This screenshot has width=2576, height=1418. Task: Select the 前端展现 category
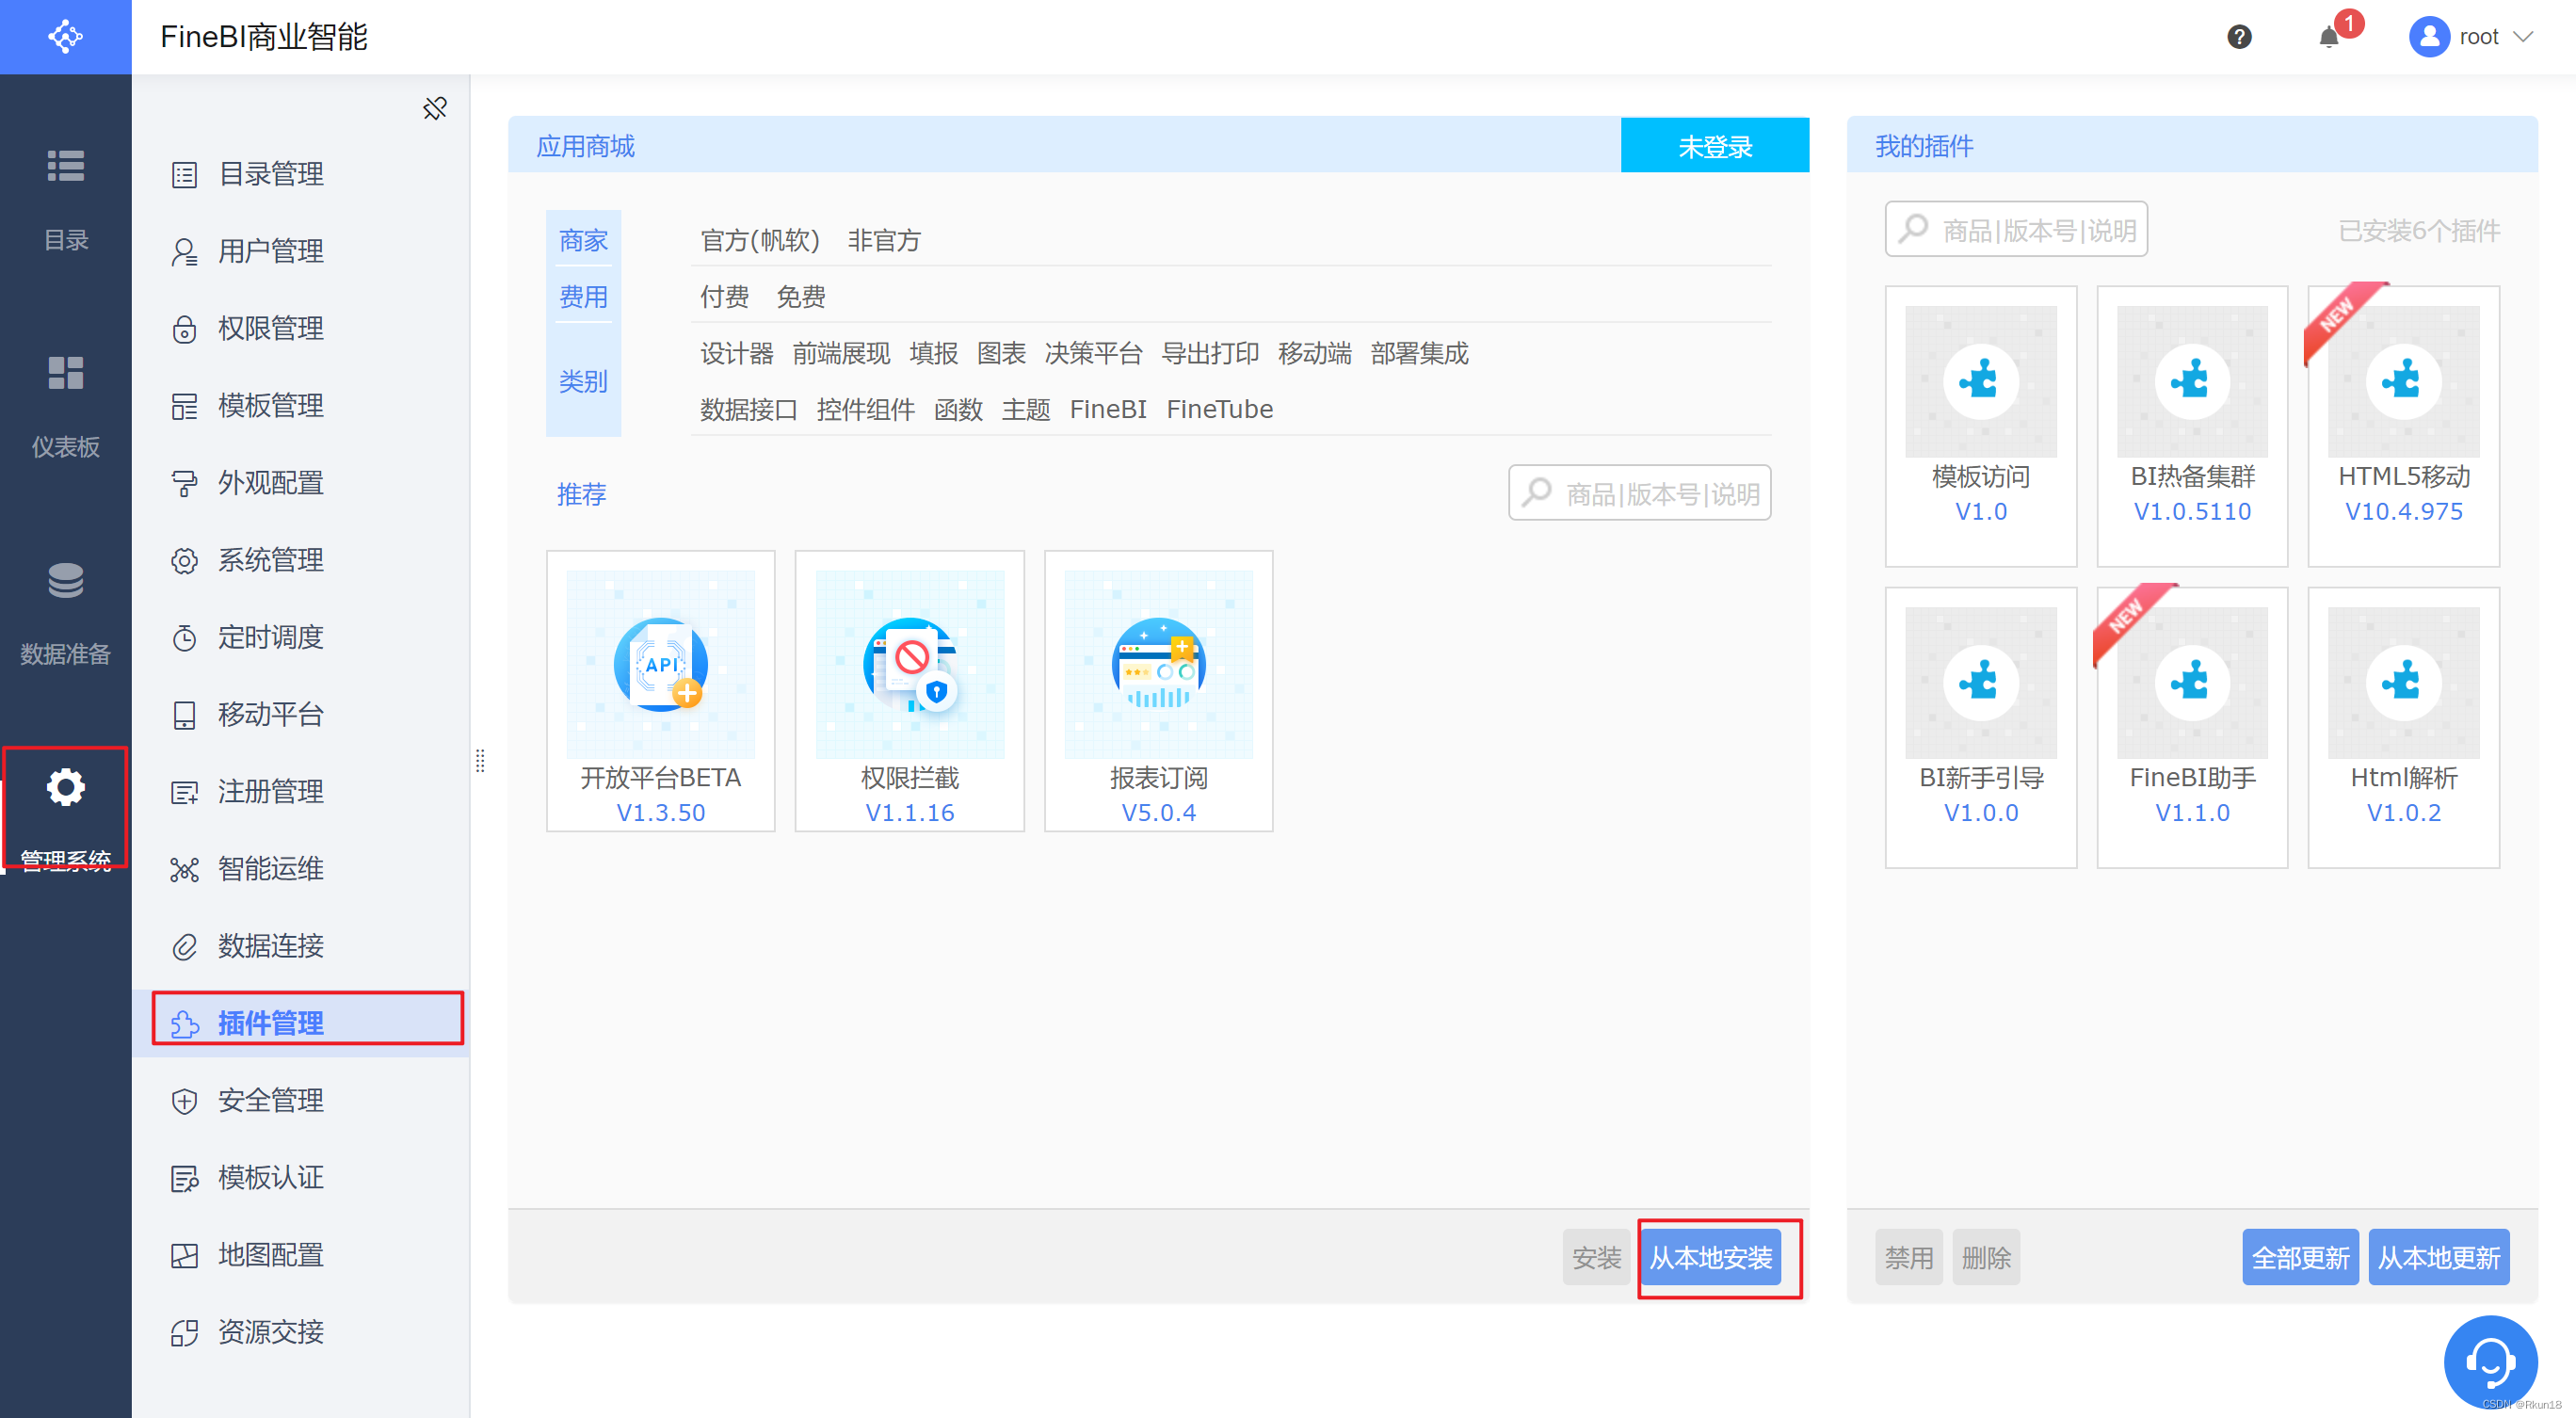[x=841, y=353]
